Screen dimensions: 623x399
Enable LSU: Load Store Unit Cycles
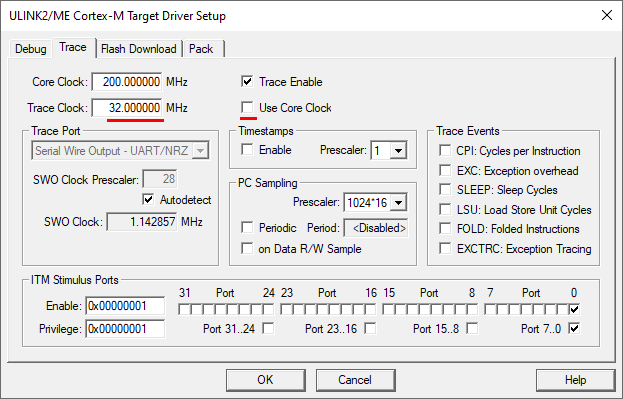pyautogui.click(x=445, y=209)
